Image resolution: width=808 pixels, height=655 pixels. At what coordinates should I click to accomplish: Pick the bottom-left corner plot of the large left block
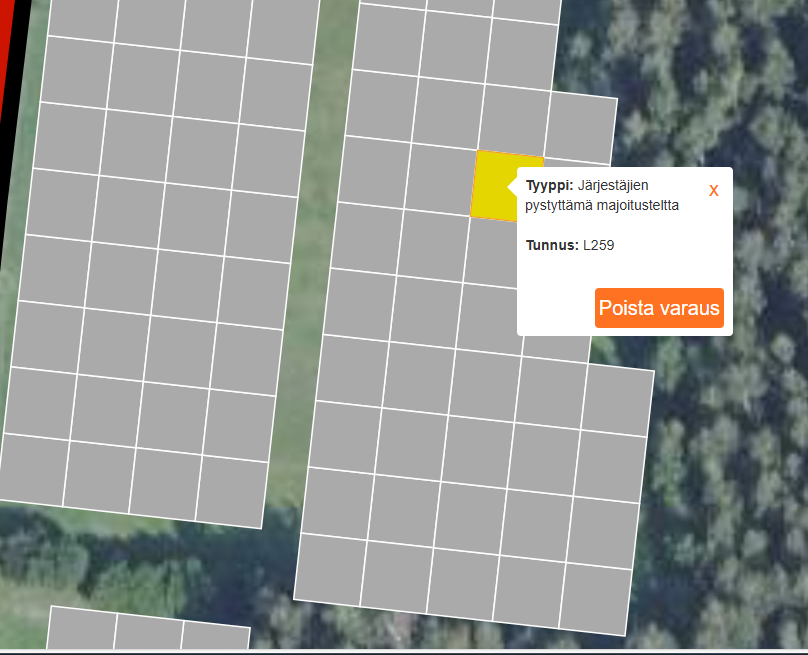point(34,466)
